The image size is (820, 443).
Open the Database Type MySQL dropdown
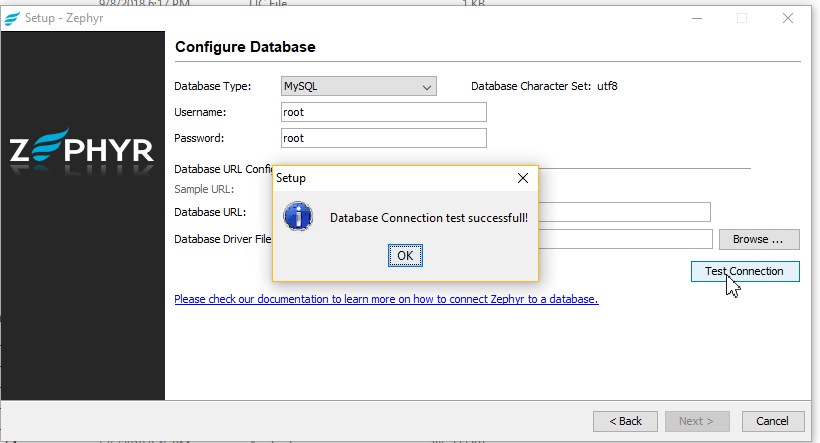[356, 87]
